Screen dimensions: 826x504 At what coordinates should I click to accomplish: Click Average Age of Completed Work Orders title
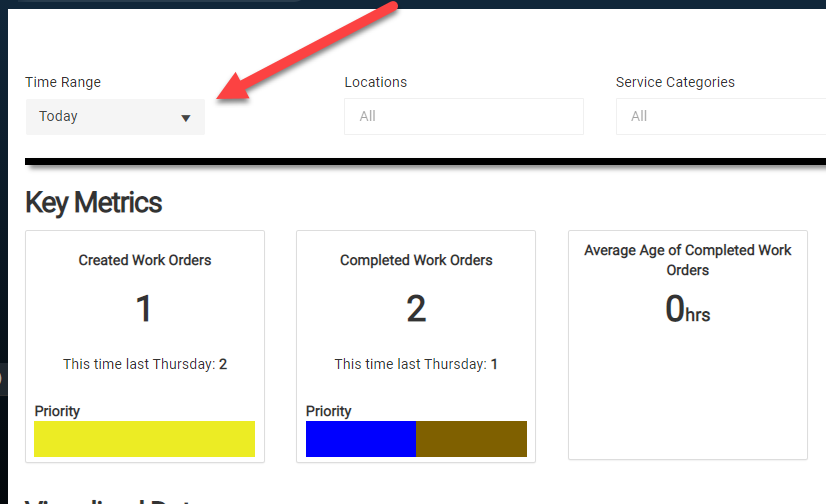tap(688, 260)
